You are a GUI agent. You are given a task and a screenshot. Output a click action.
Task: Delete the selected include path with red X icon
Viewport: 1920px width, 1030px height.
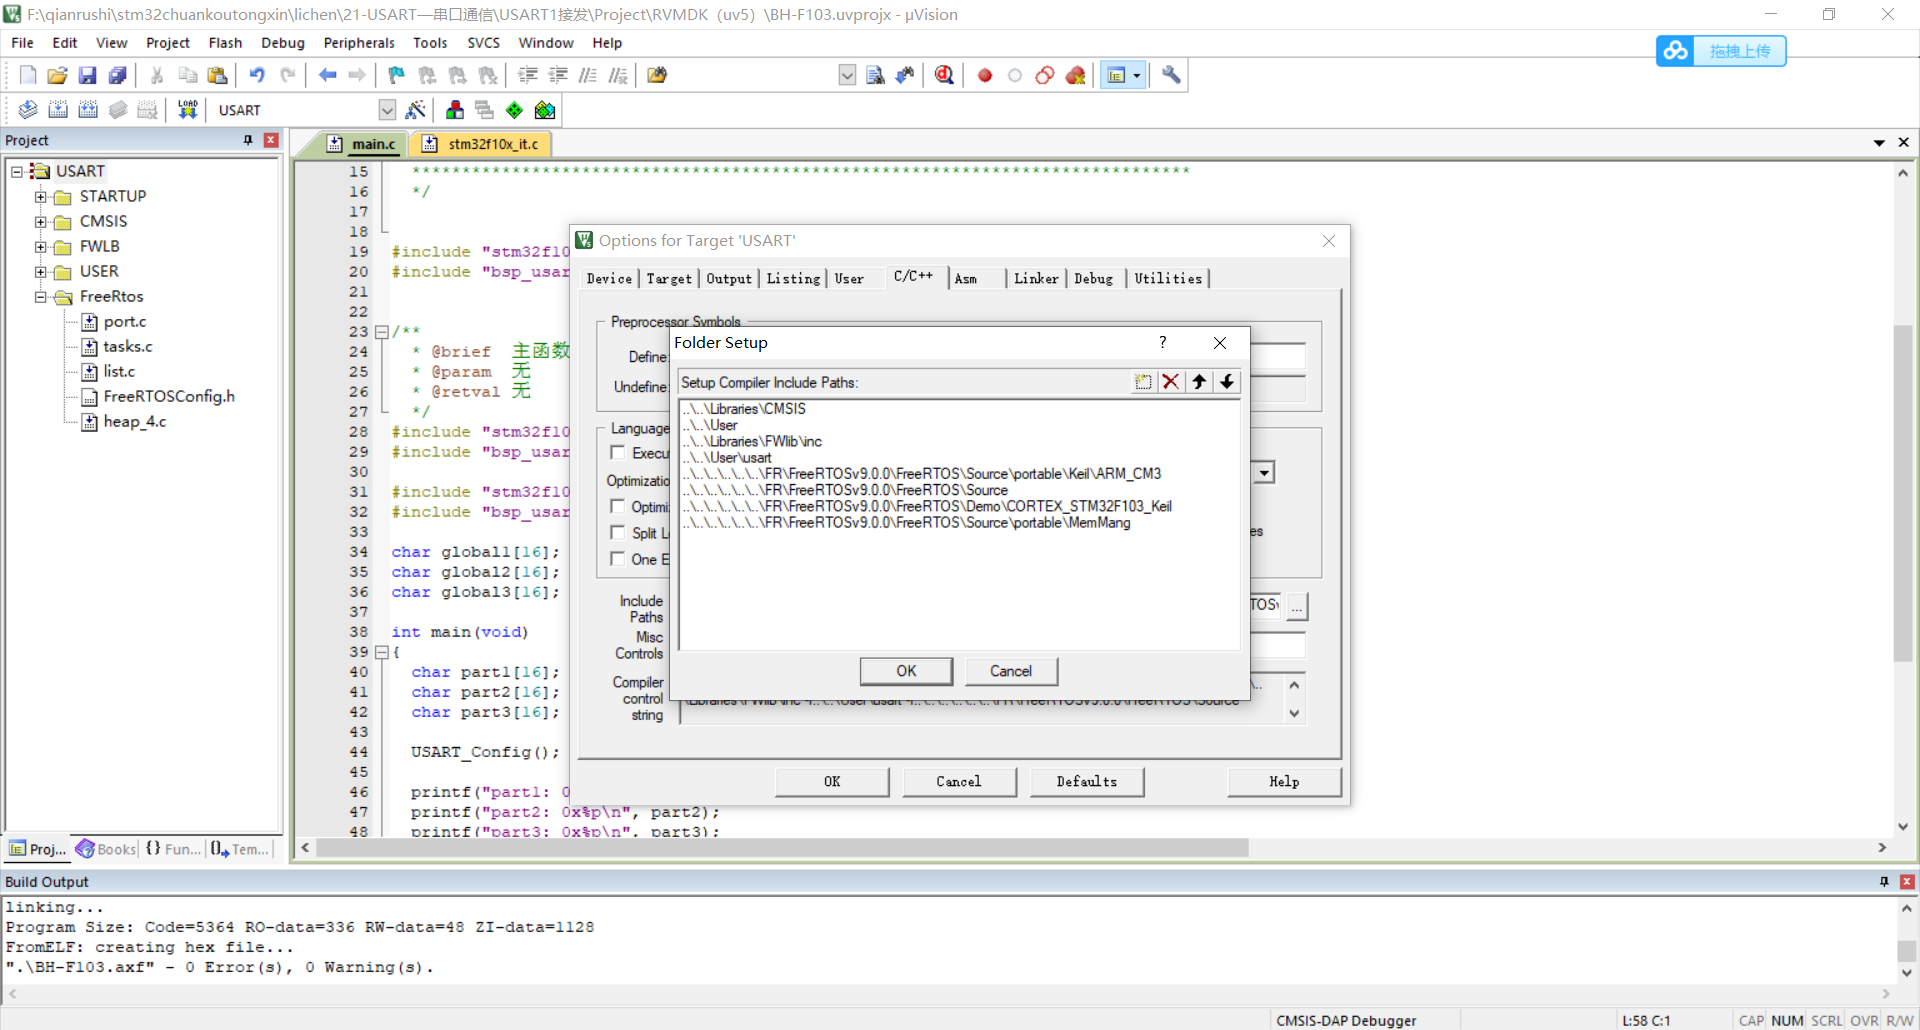pos(1171,382)
